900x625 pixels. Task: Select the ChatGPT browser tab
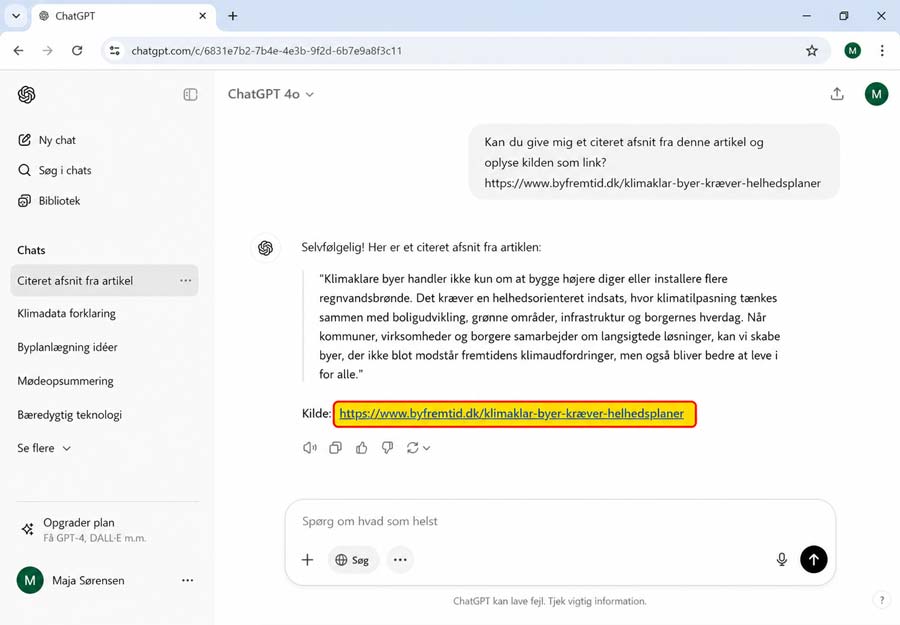pos(123,16)
